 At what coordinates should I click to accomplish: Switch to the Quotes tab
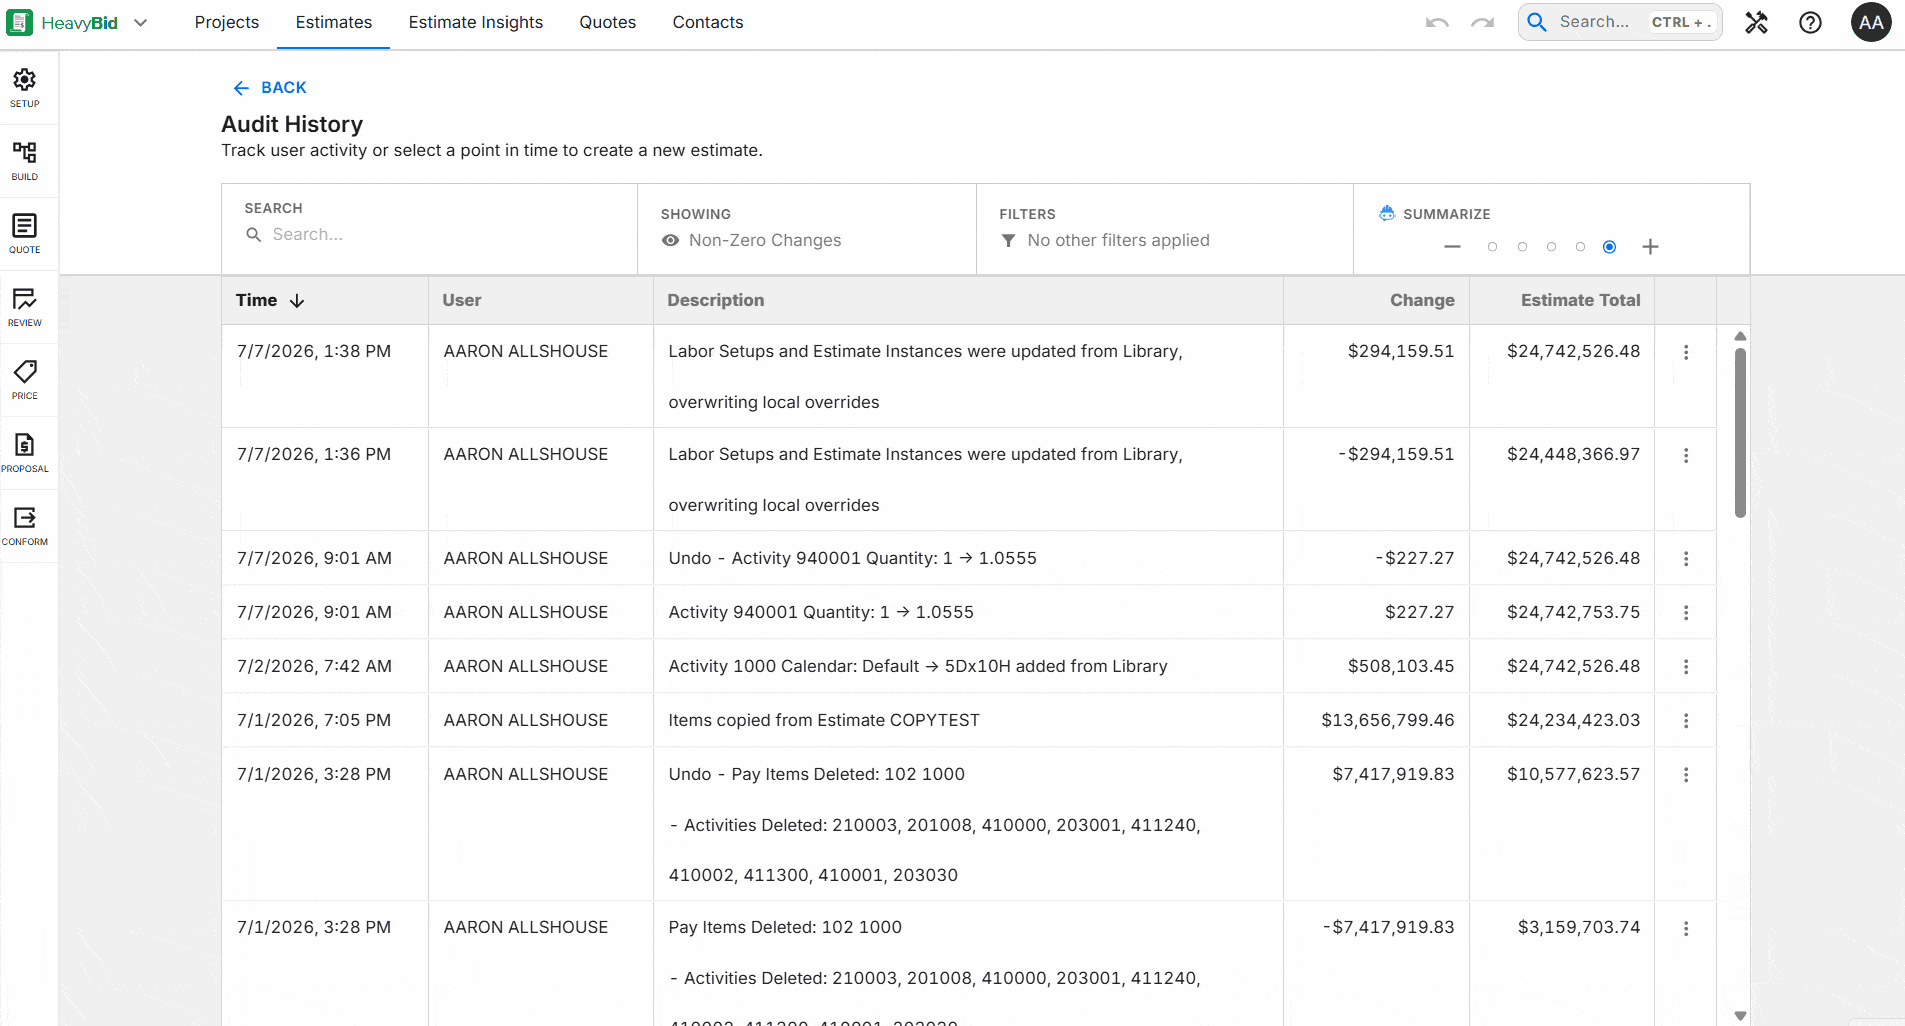tap(608, 23)
